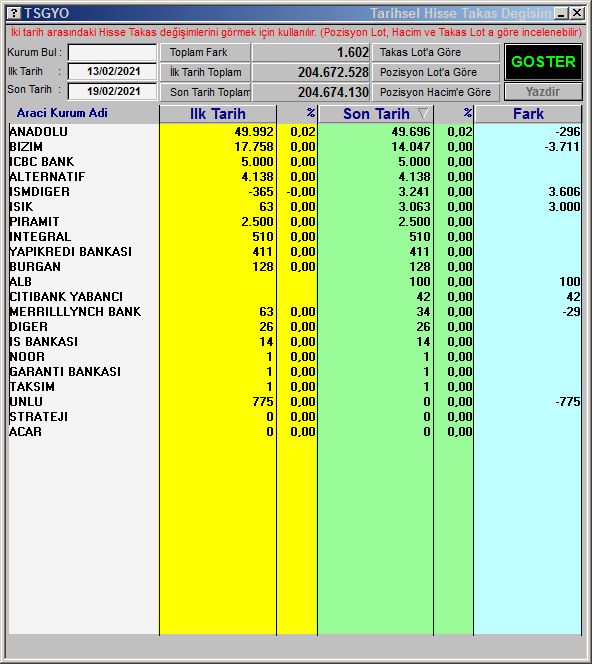Click ISMDIGER Ilk Tarih value -365
The image size is (592, 664).
(x=261, y=192)
